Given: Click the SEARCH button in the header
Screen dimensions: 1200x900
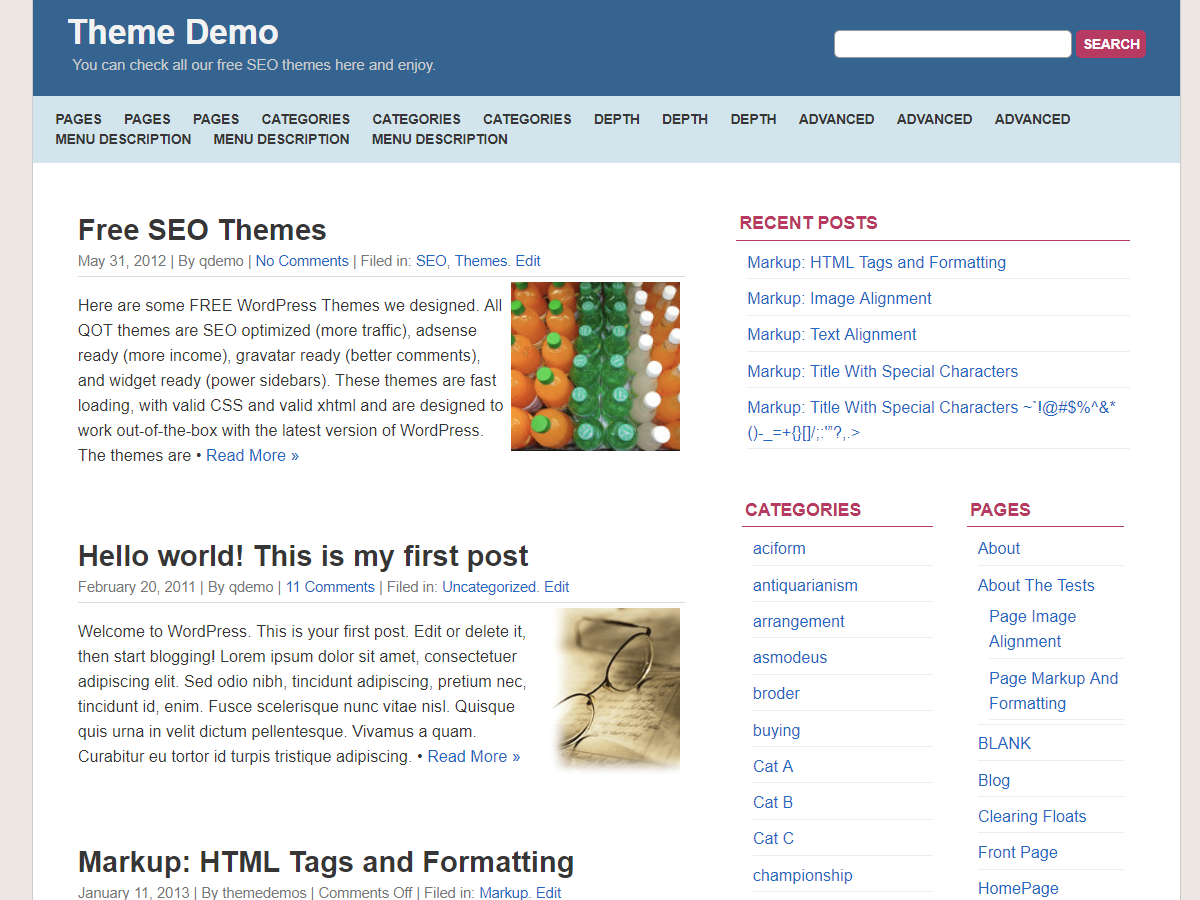Looking at the screenshot, I should coord(1110,44).
